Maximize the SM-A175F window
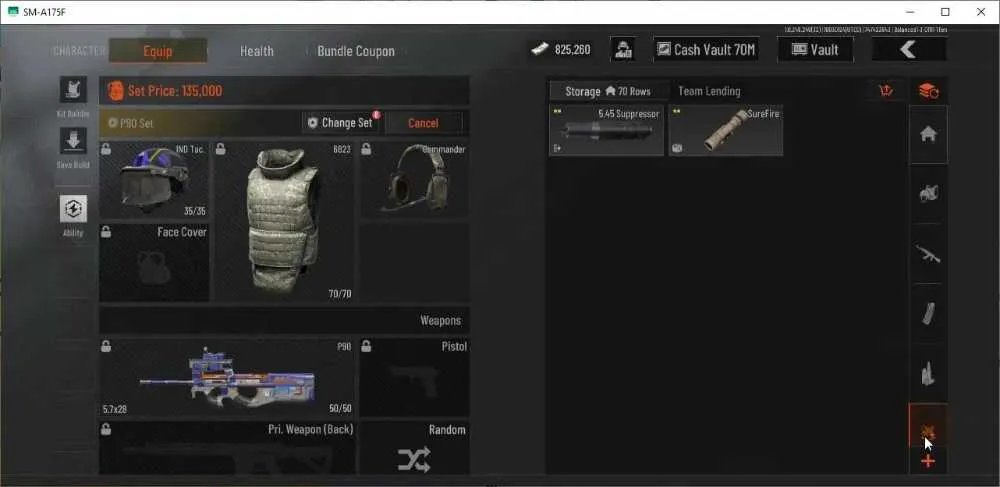 (x=945, y=11)
